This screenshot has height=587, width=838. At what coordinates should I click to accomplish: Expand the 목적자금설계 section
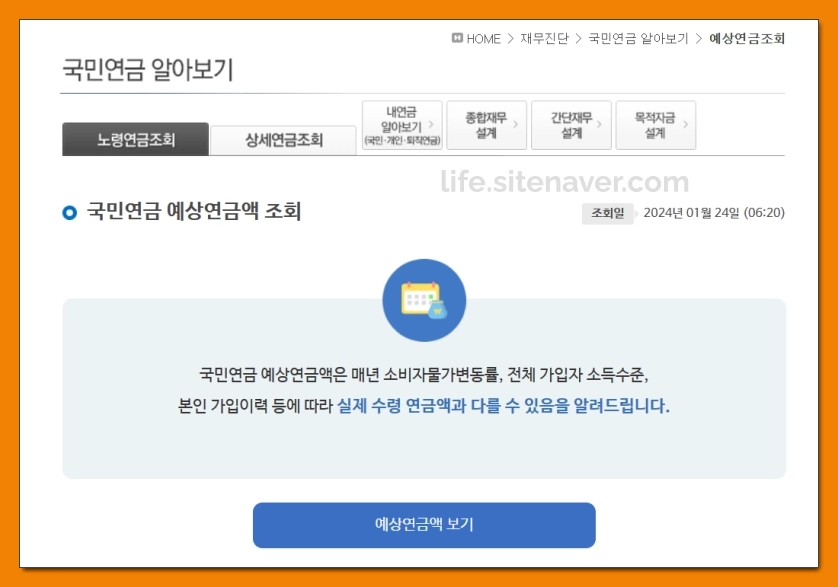click(x=654, y=124)
